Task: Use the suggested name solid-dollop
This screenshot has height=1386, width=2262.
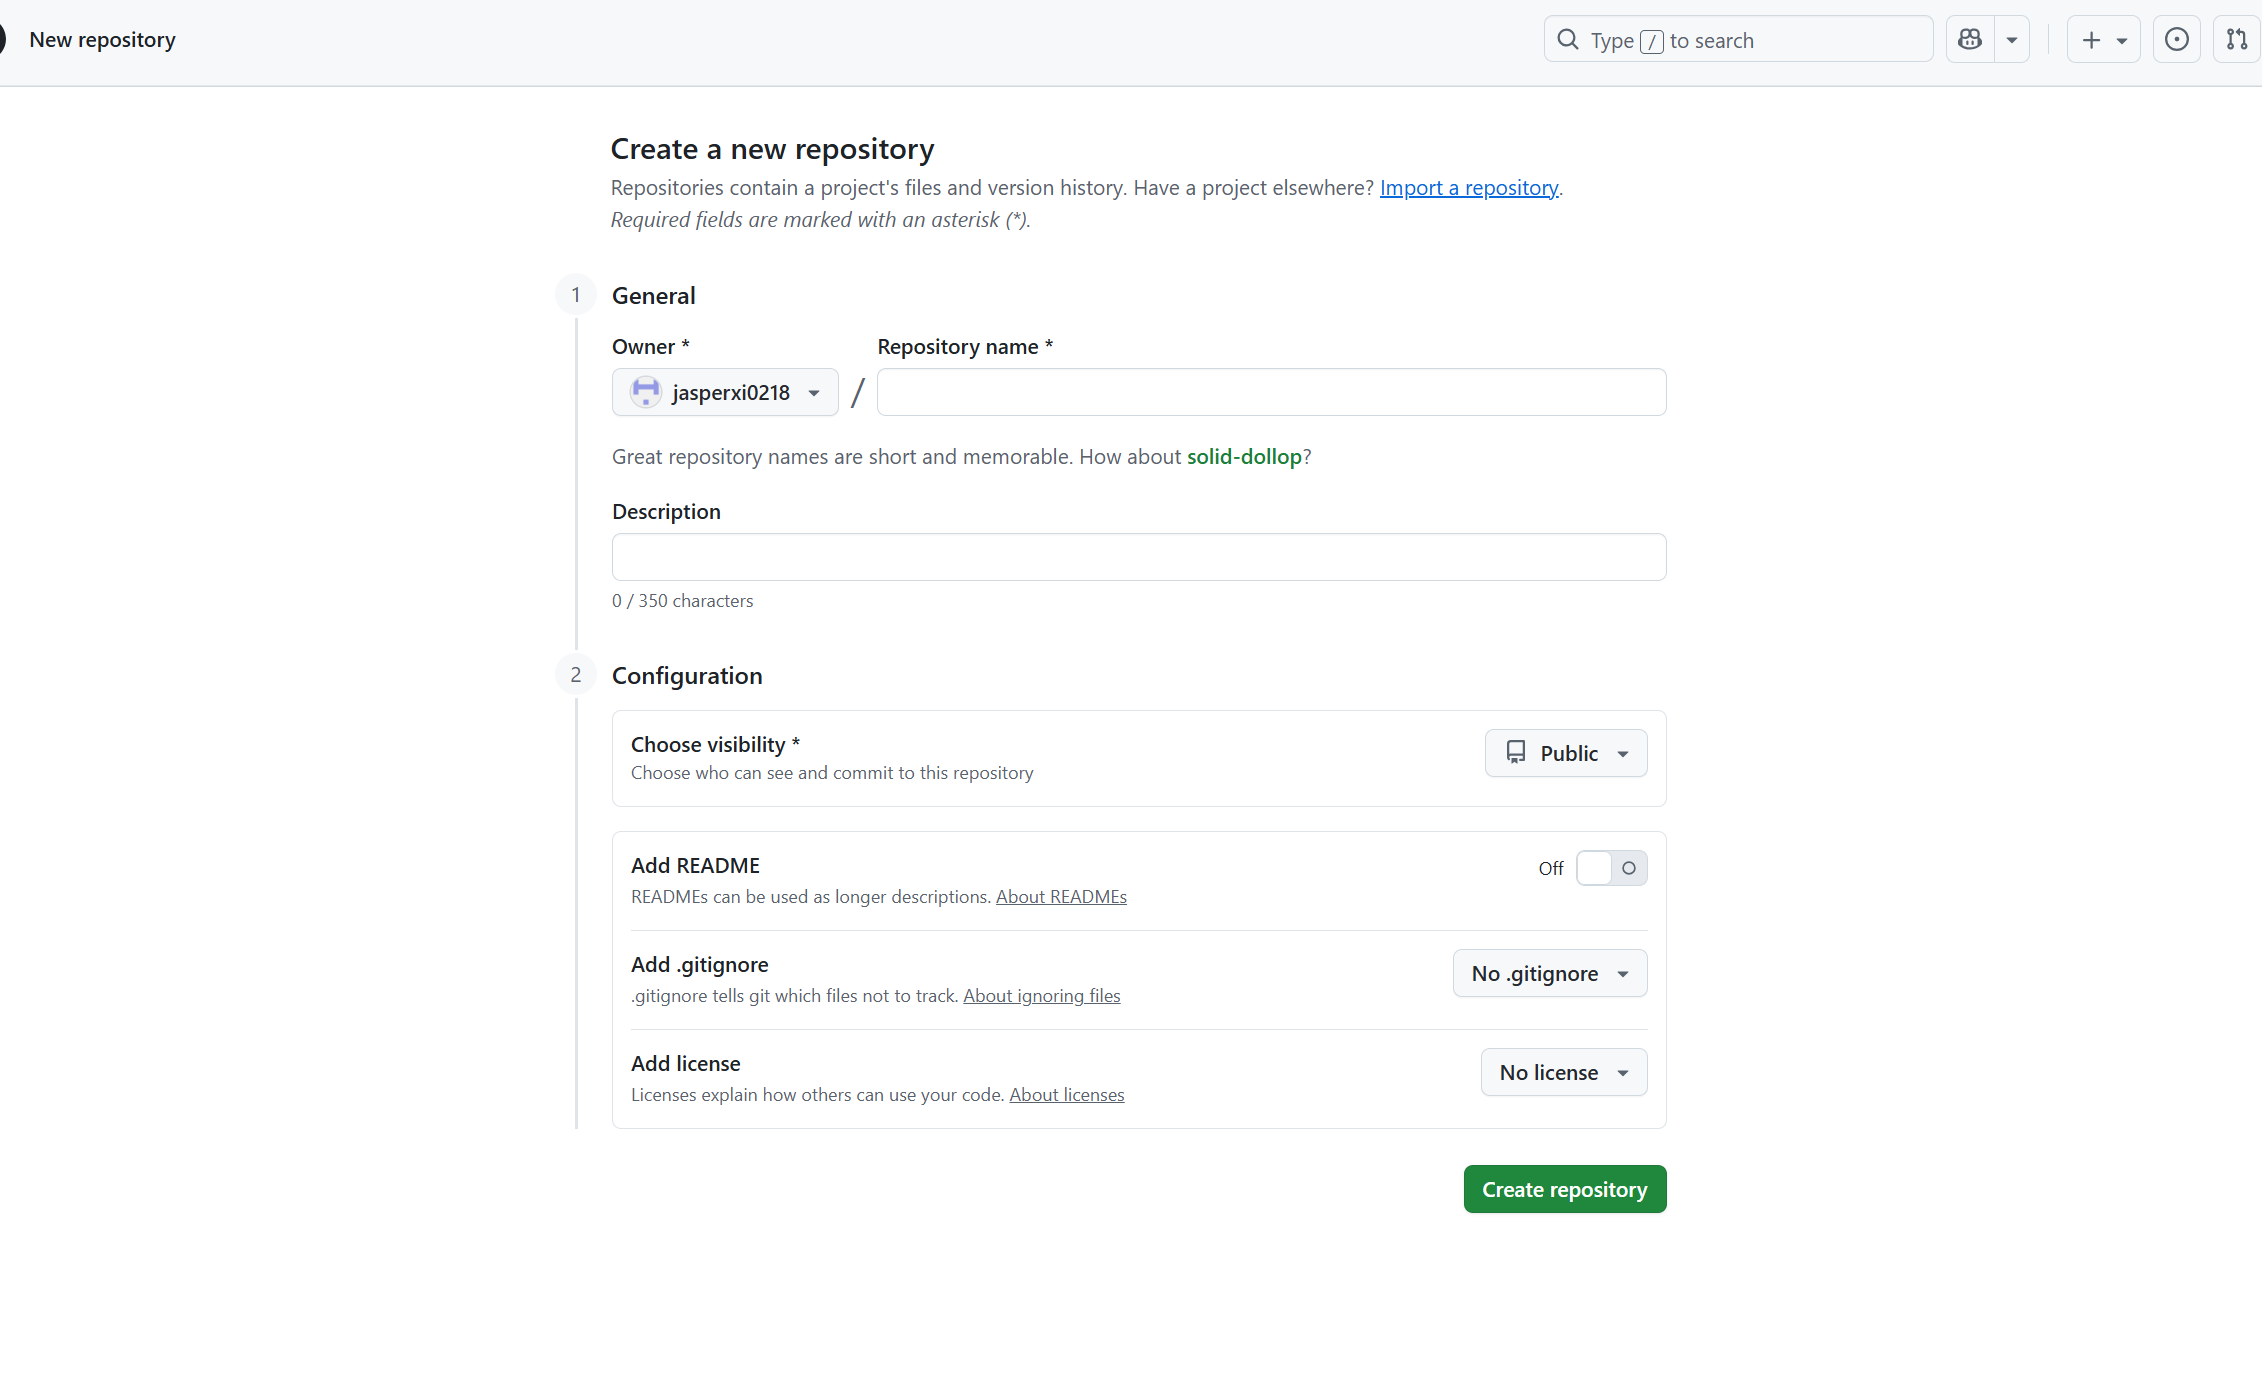Action: pyautogui.click(x=1243, y=457)
